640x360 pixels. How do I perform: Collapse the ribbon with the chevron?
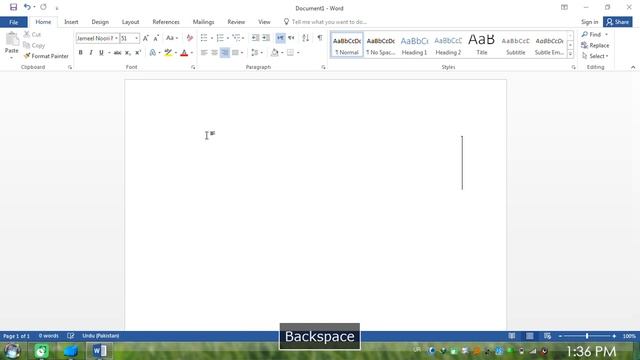pyautogui.click(x=633, y=67)
